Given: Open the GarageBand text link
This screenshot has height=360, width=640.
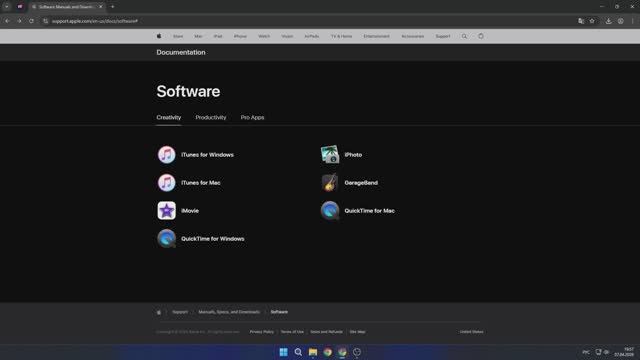Looking at the screenshot, I should pos(361,183).
